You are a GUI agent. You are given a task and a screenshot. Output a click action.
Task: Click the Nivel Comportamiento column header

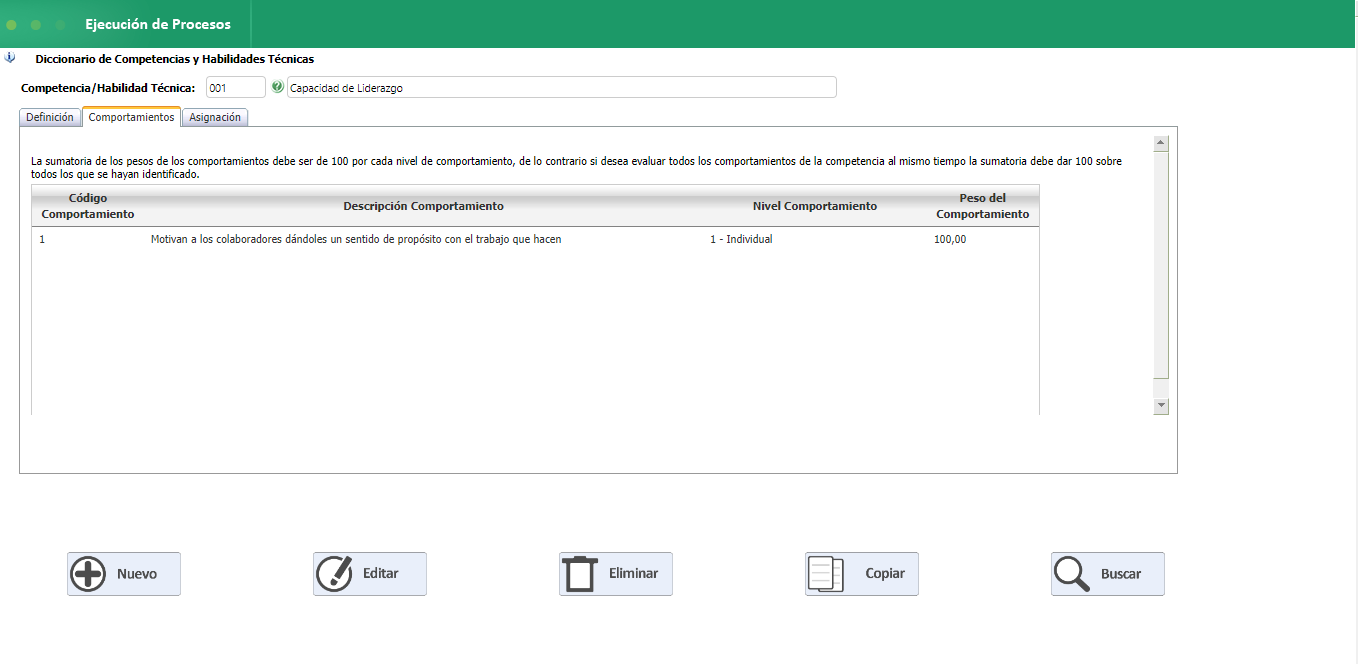[x=814, y=206]
